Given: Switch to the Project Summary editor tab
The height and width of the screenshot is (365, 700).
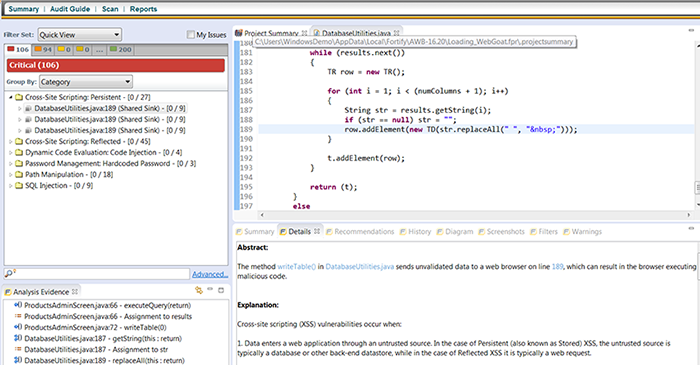Looking at the screenshot, I should [x=271, y=33].
